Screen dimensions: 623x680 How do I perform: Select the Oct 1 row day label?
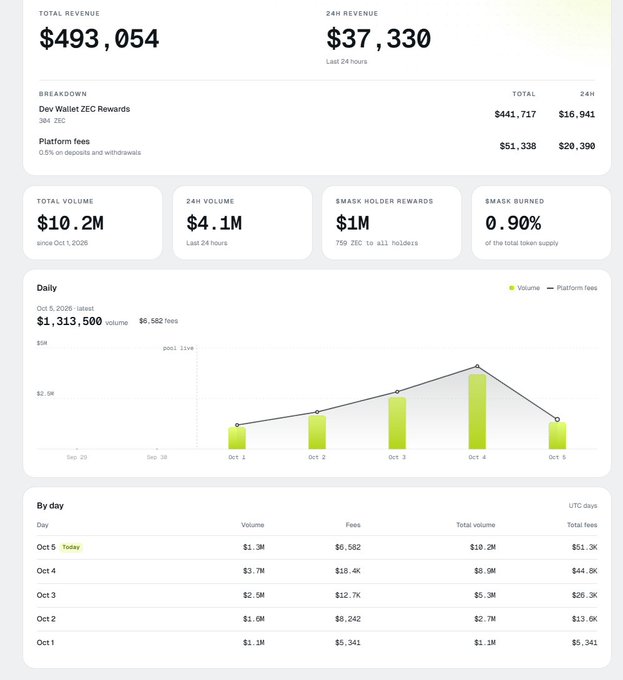[x=46, y=642]
